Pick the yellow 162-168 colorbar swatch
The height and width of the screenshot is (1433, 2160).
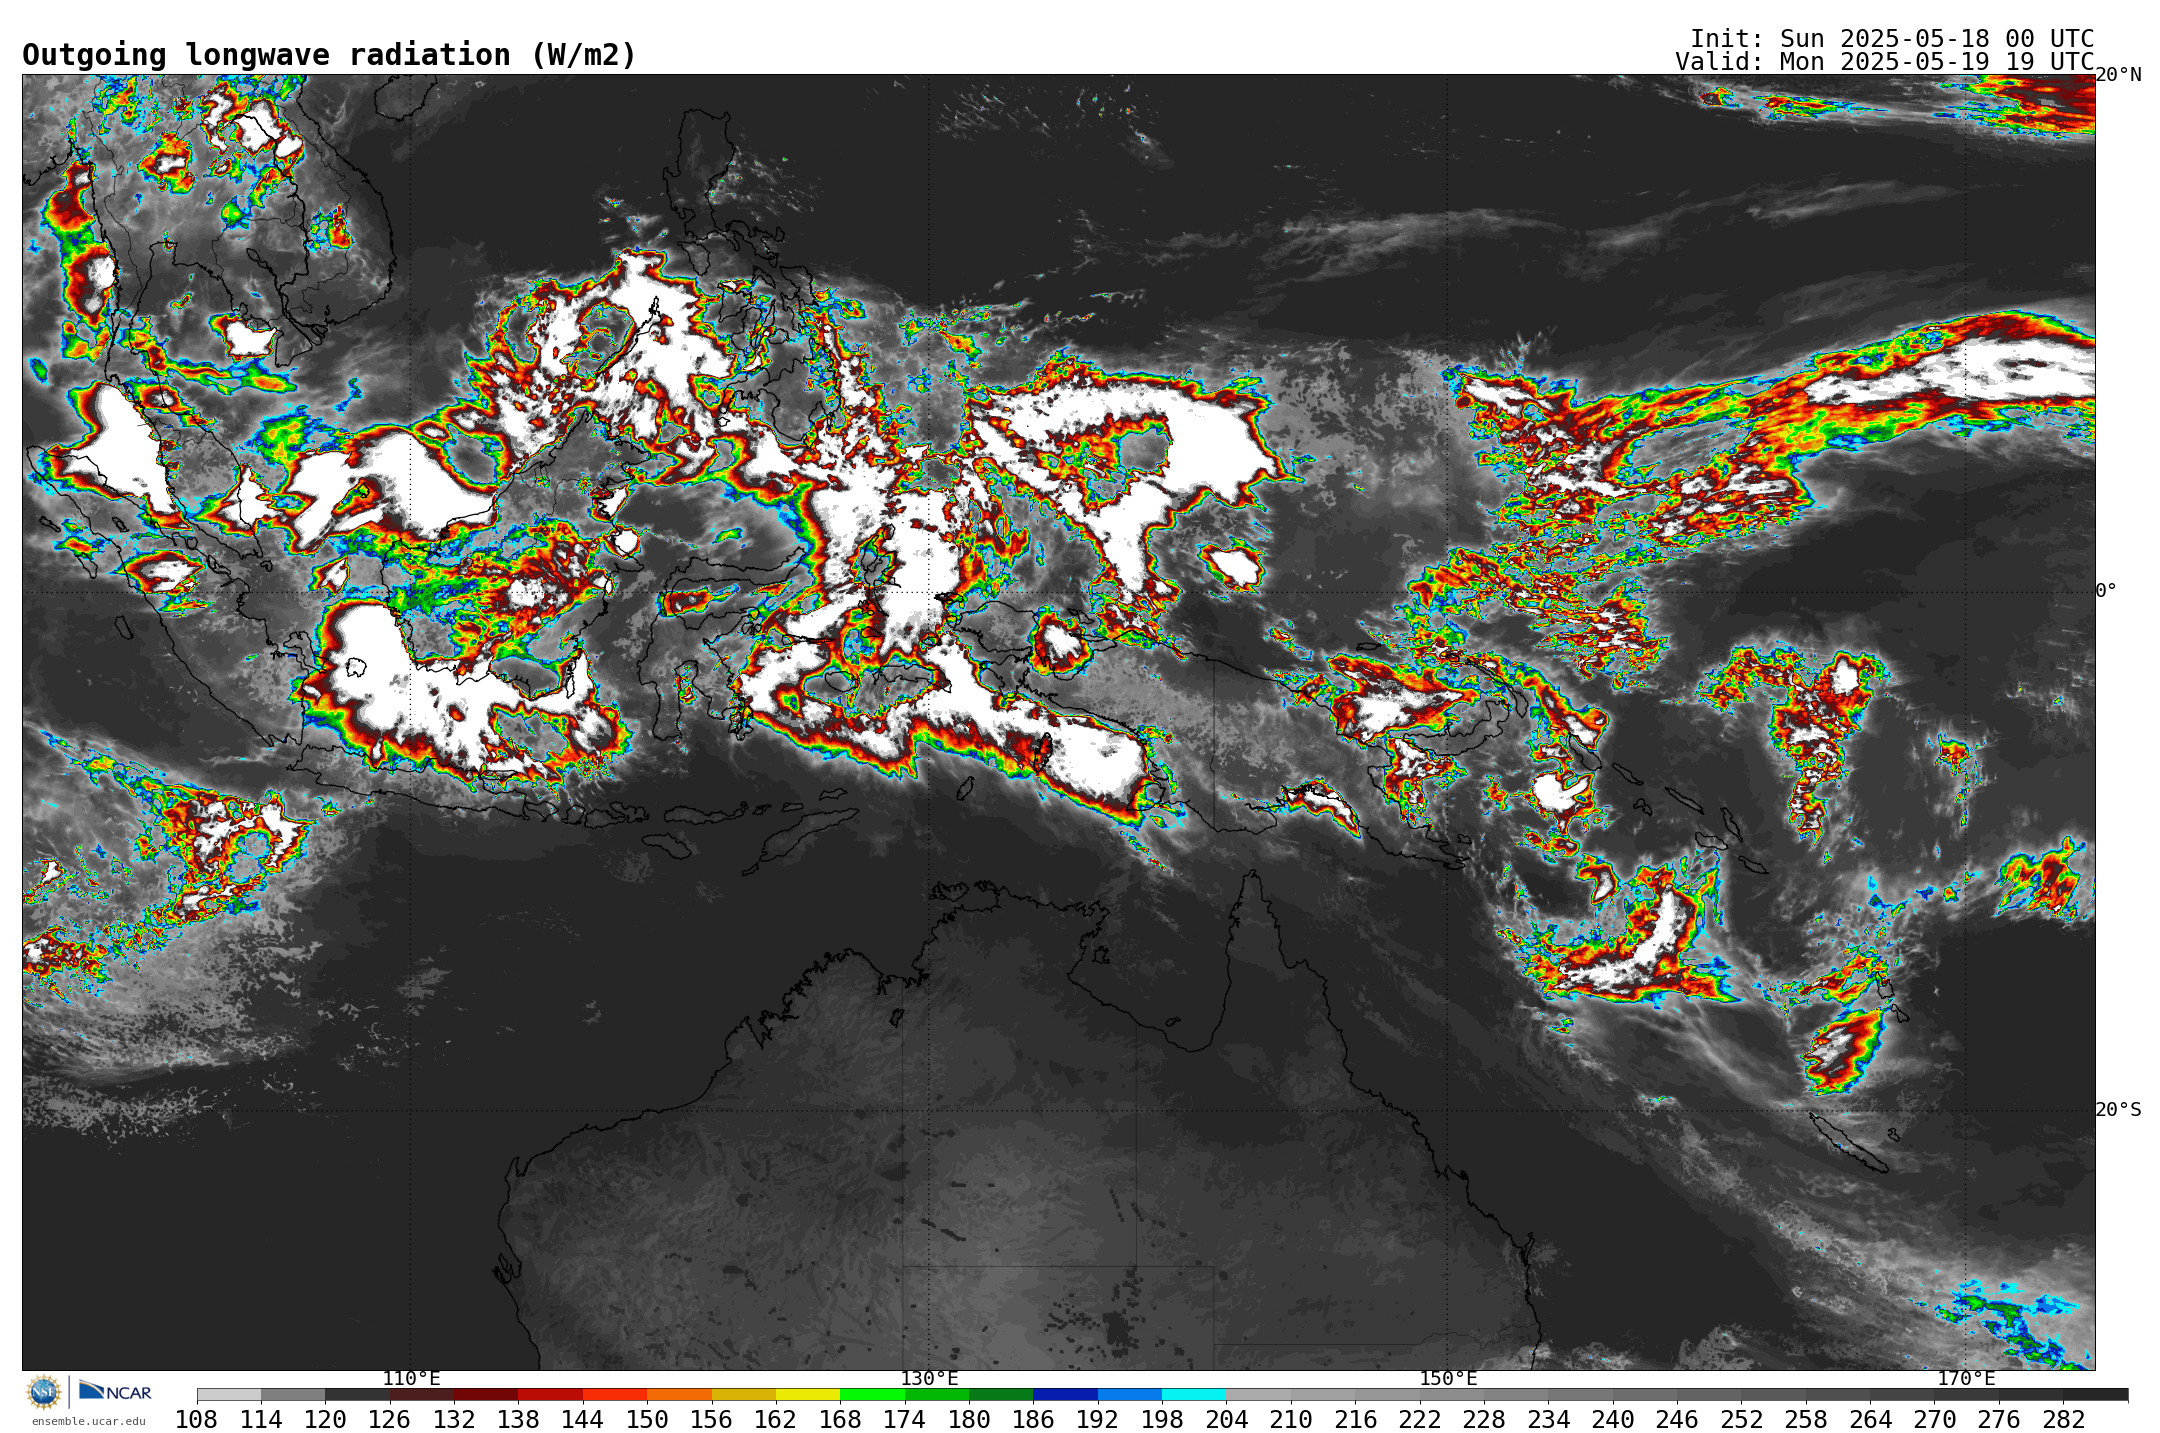click(x=808, y=1395)
